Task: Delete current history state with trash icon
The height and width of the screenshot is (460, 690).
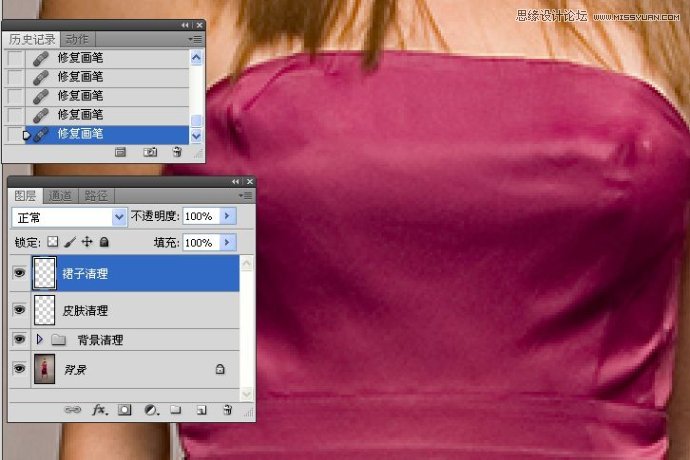Action: (x=176, y=152)
